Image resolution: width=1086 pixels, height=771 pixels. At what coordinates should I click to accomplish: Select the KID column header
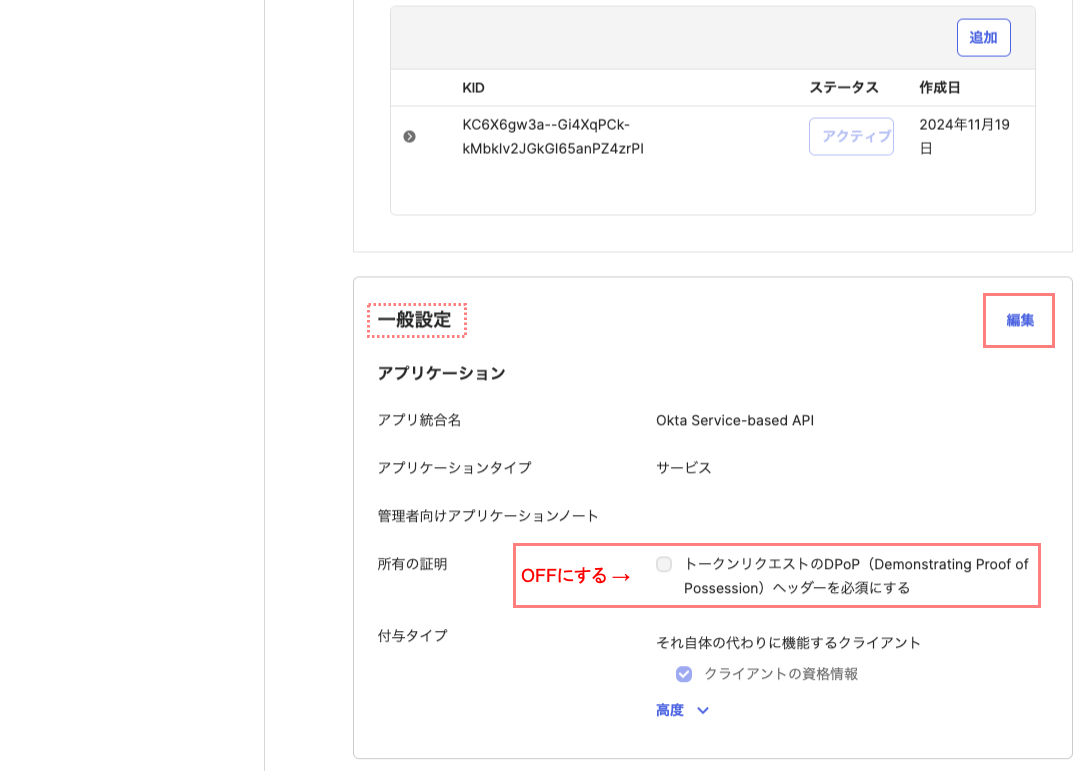coord(473,88)
